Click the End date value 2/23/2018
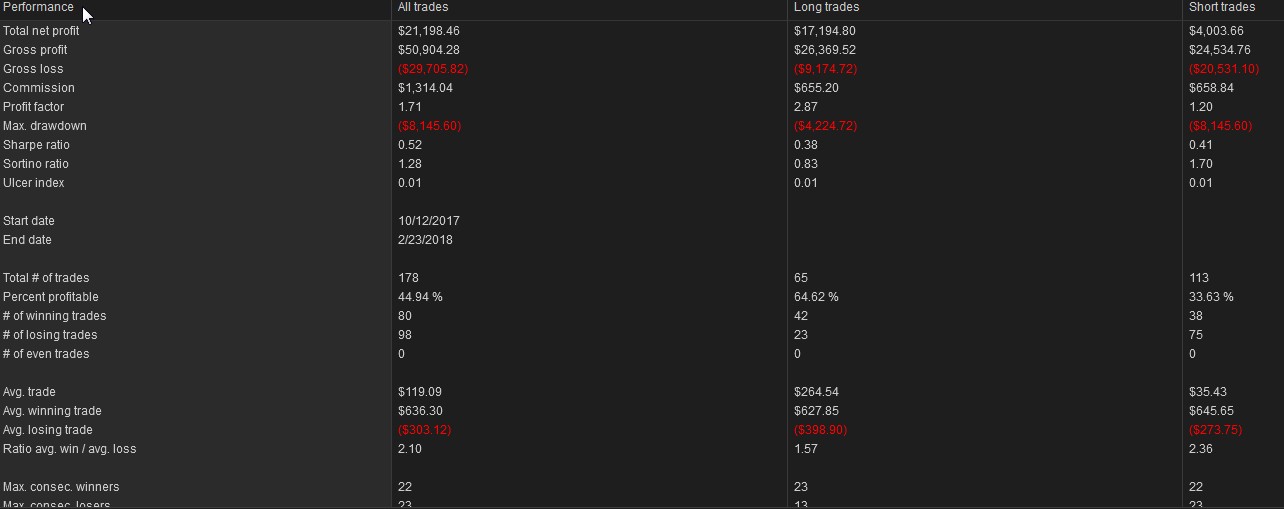Screen dimensions: 1284x509 coord(425,240)
